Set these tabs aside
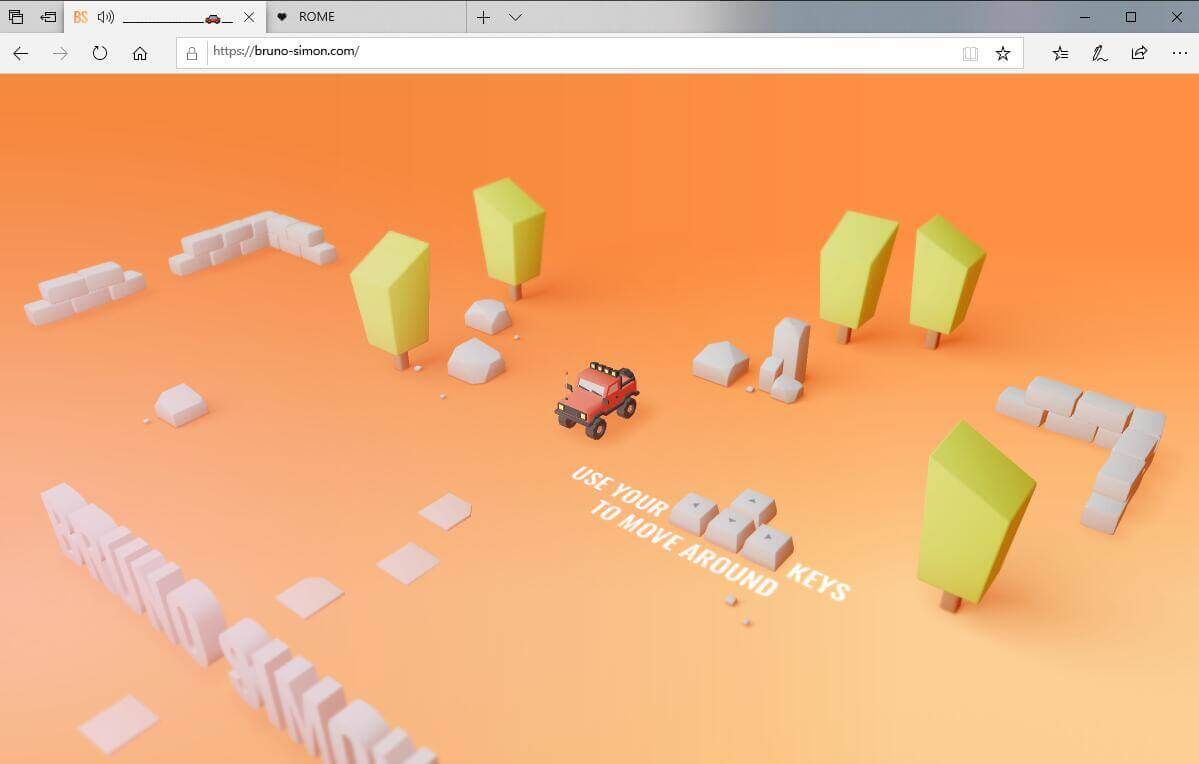The width and height of the screenshot is (1199, 764). [x=48, y=17]
